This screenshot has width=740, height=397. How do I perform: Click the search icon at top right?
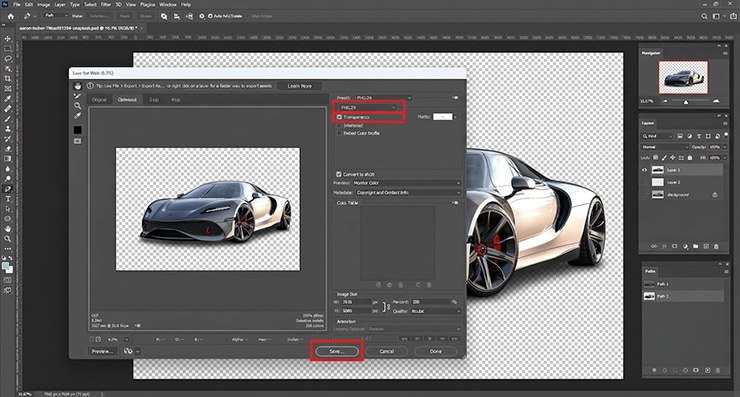tap(704, 16)
